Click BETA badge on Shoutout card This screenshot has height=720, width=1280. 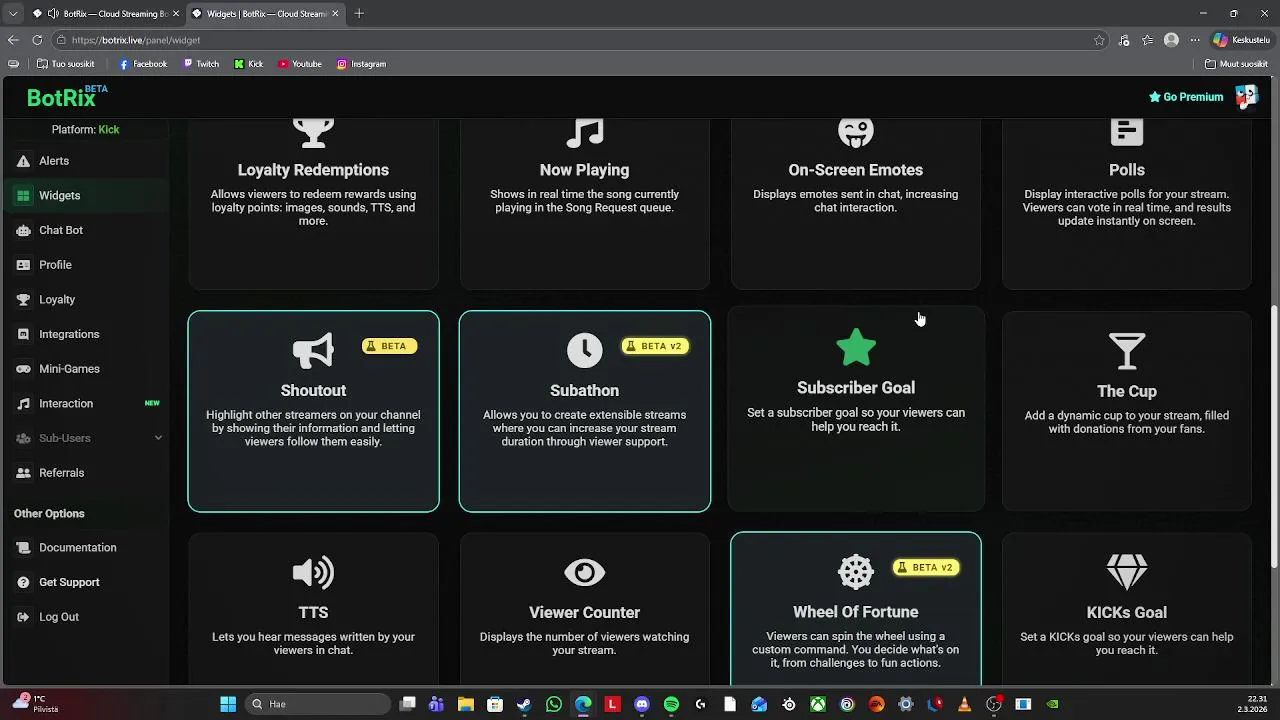389,346
